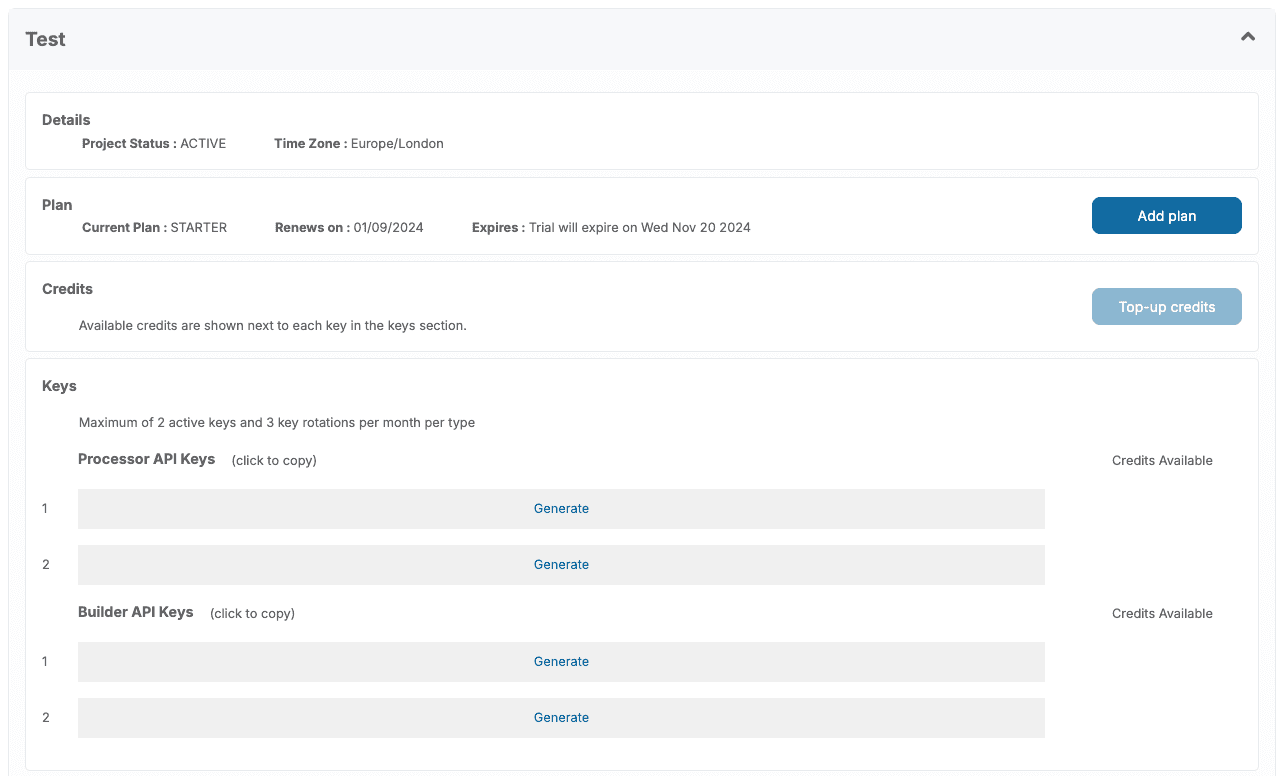The image size is (1280, 776).
Task: Click "(click to copy)" beside Processor API Keys
Action: (x=274, y=461)
